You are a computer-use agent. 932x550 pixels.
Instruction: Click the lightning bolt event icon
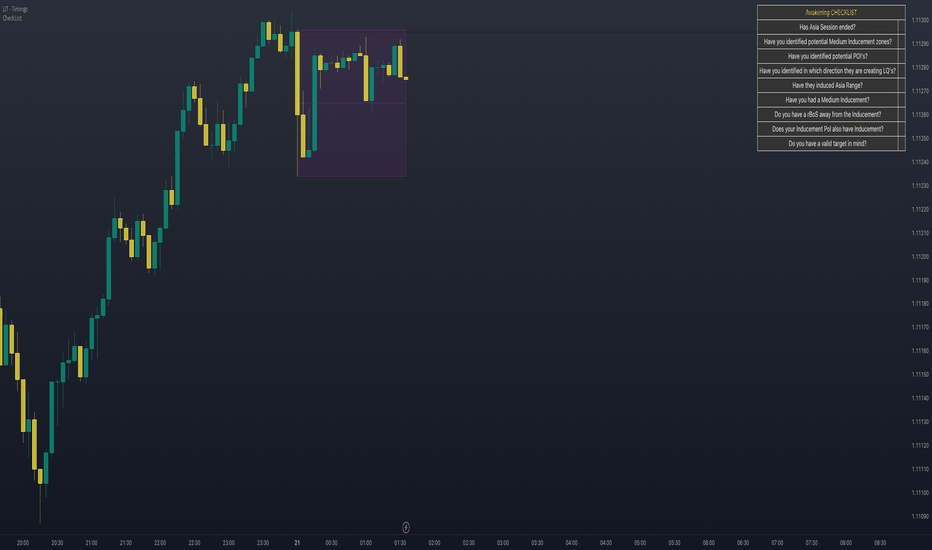[406, 527]
